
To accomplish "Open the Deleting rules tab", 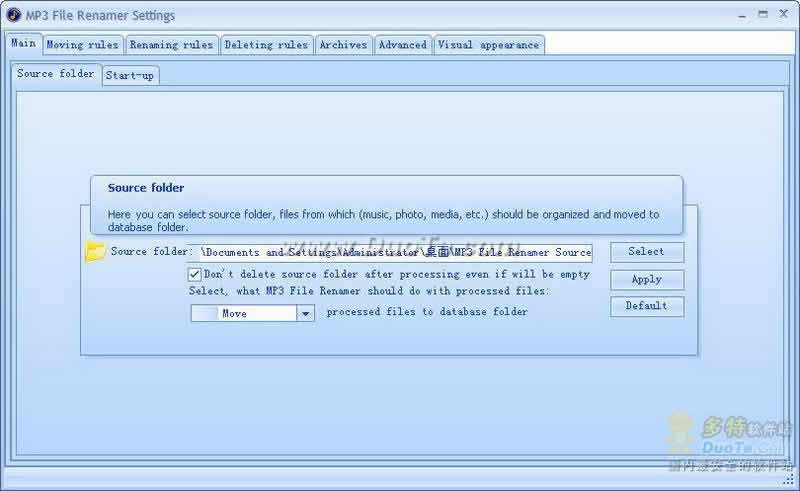I will tap(266, 45).
